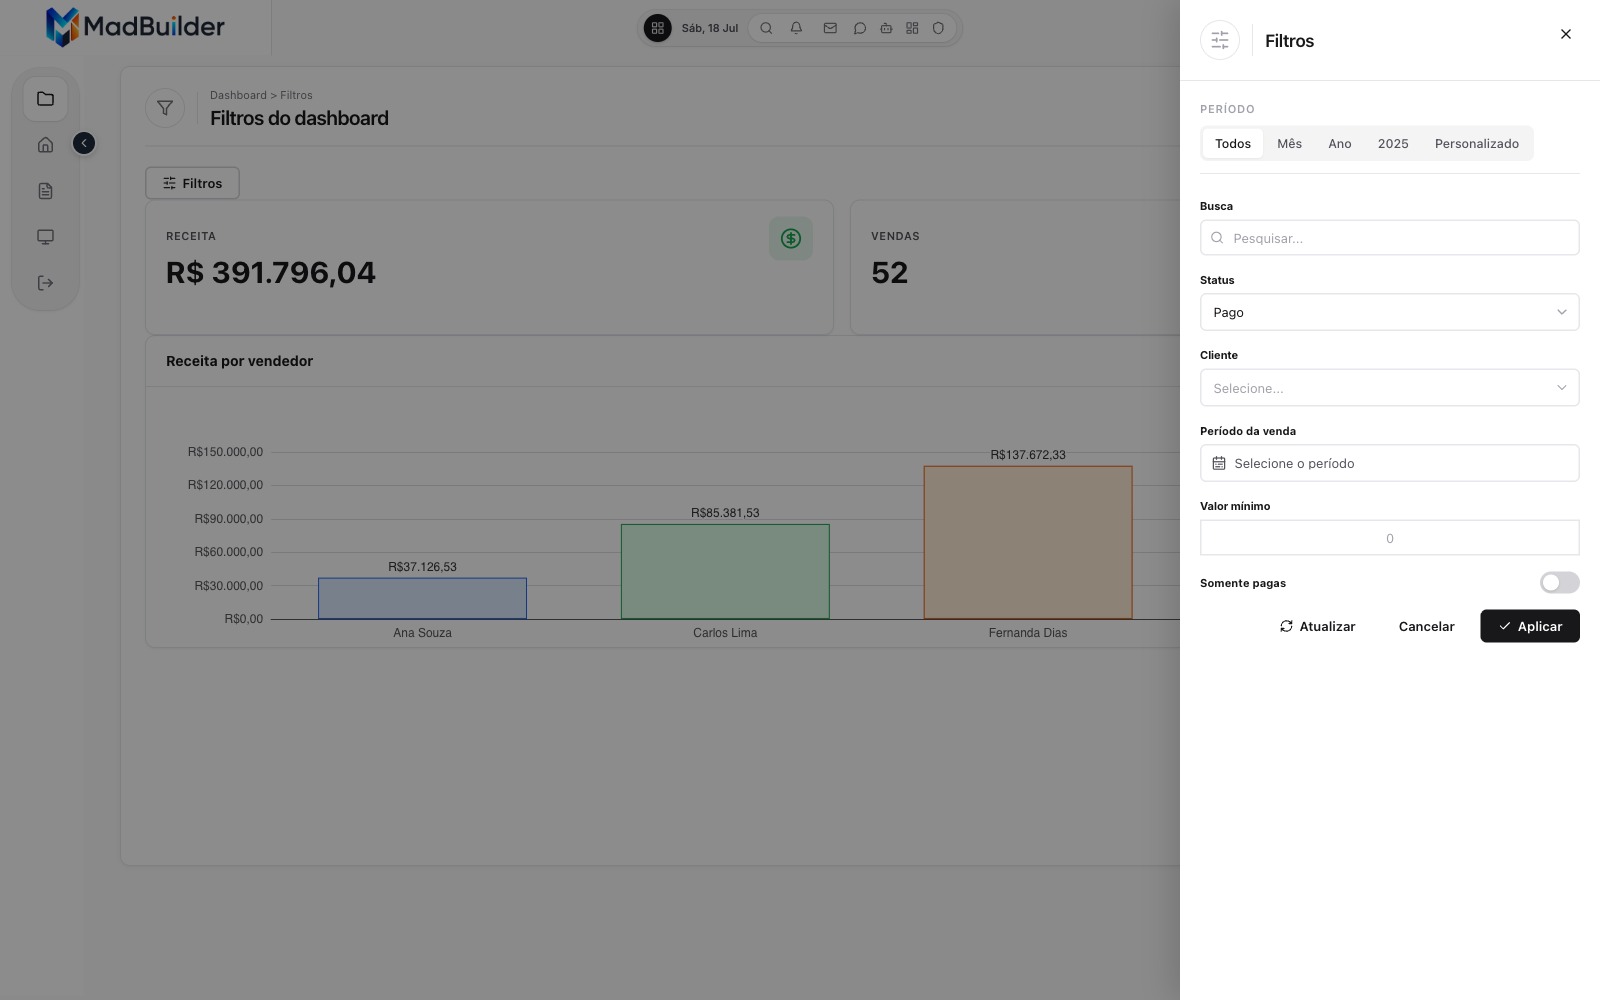Screen dimensions: 1600x1000
Task: Click the funnel icon beside page title
Action: click(x=165, y=108)
